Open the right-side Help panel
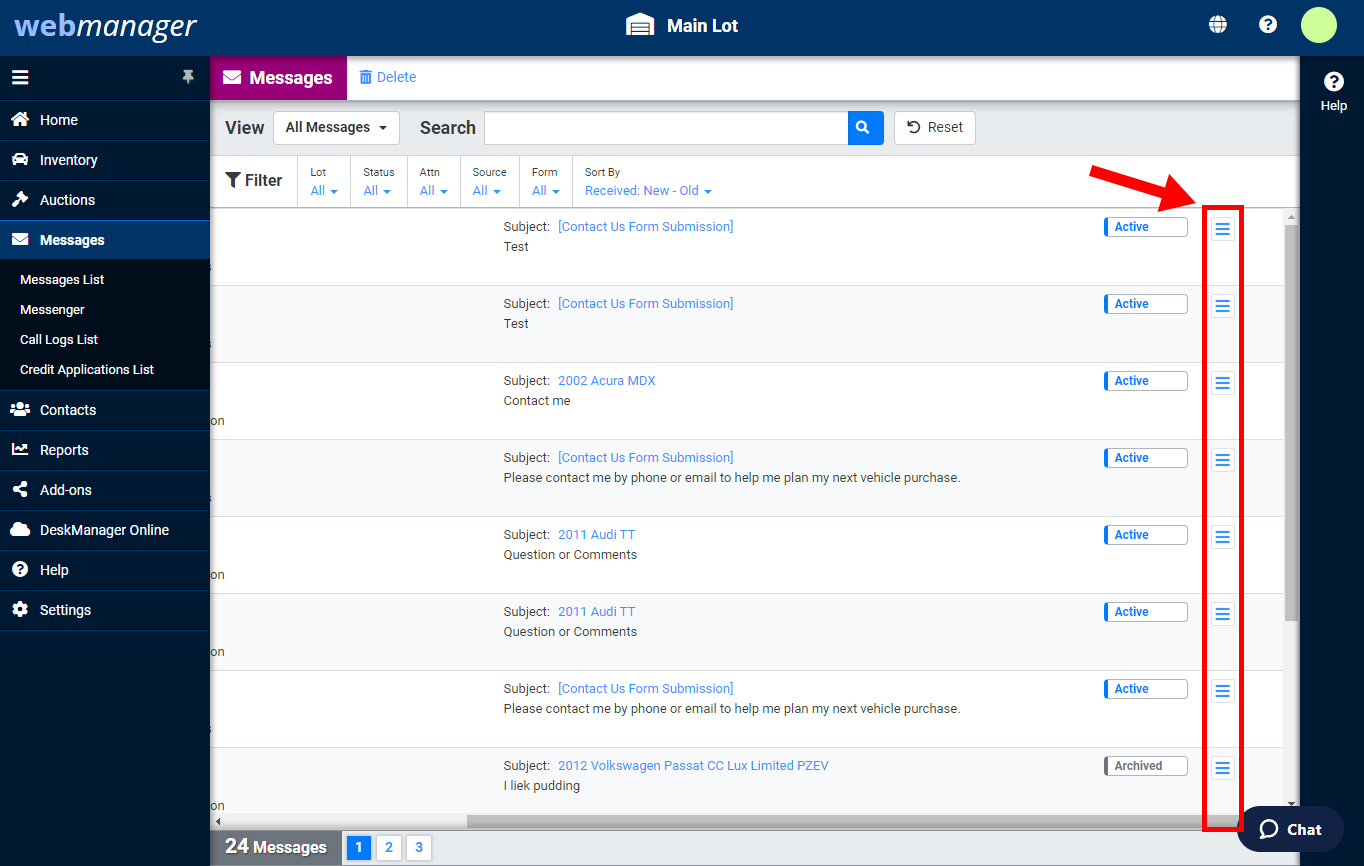The height and width of the screenshot is (866, 1364). click(x=1333, y=91)
